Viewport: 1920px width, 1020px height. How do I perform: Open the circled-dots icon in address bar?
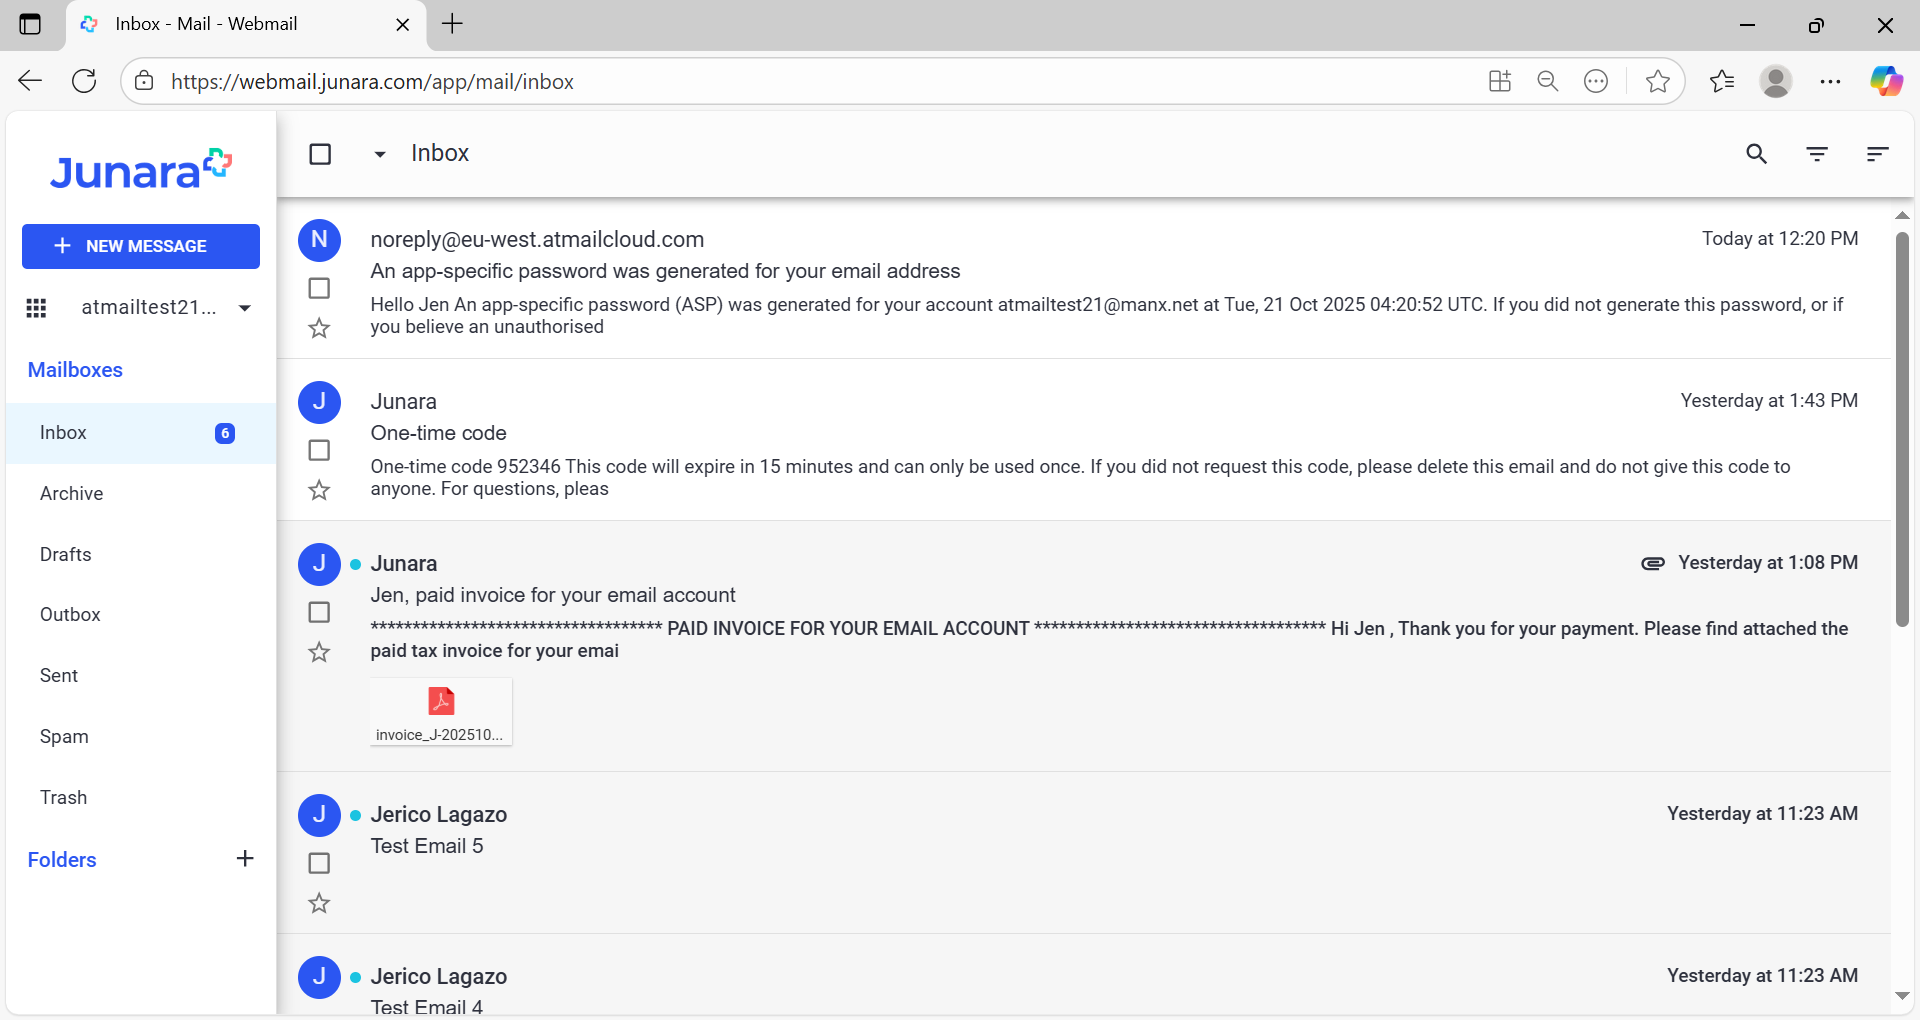coord(1597,81)
